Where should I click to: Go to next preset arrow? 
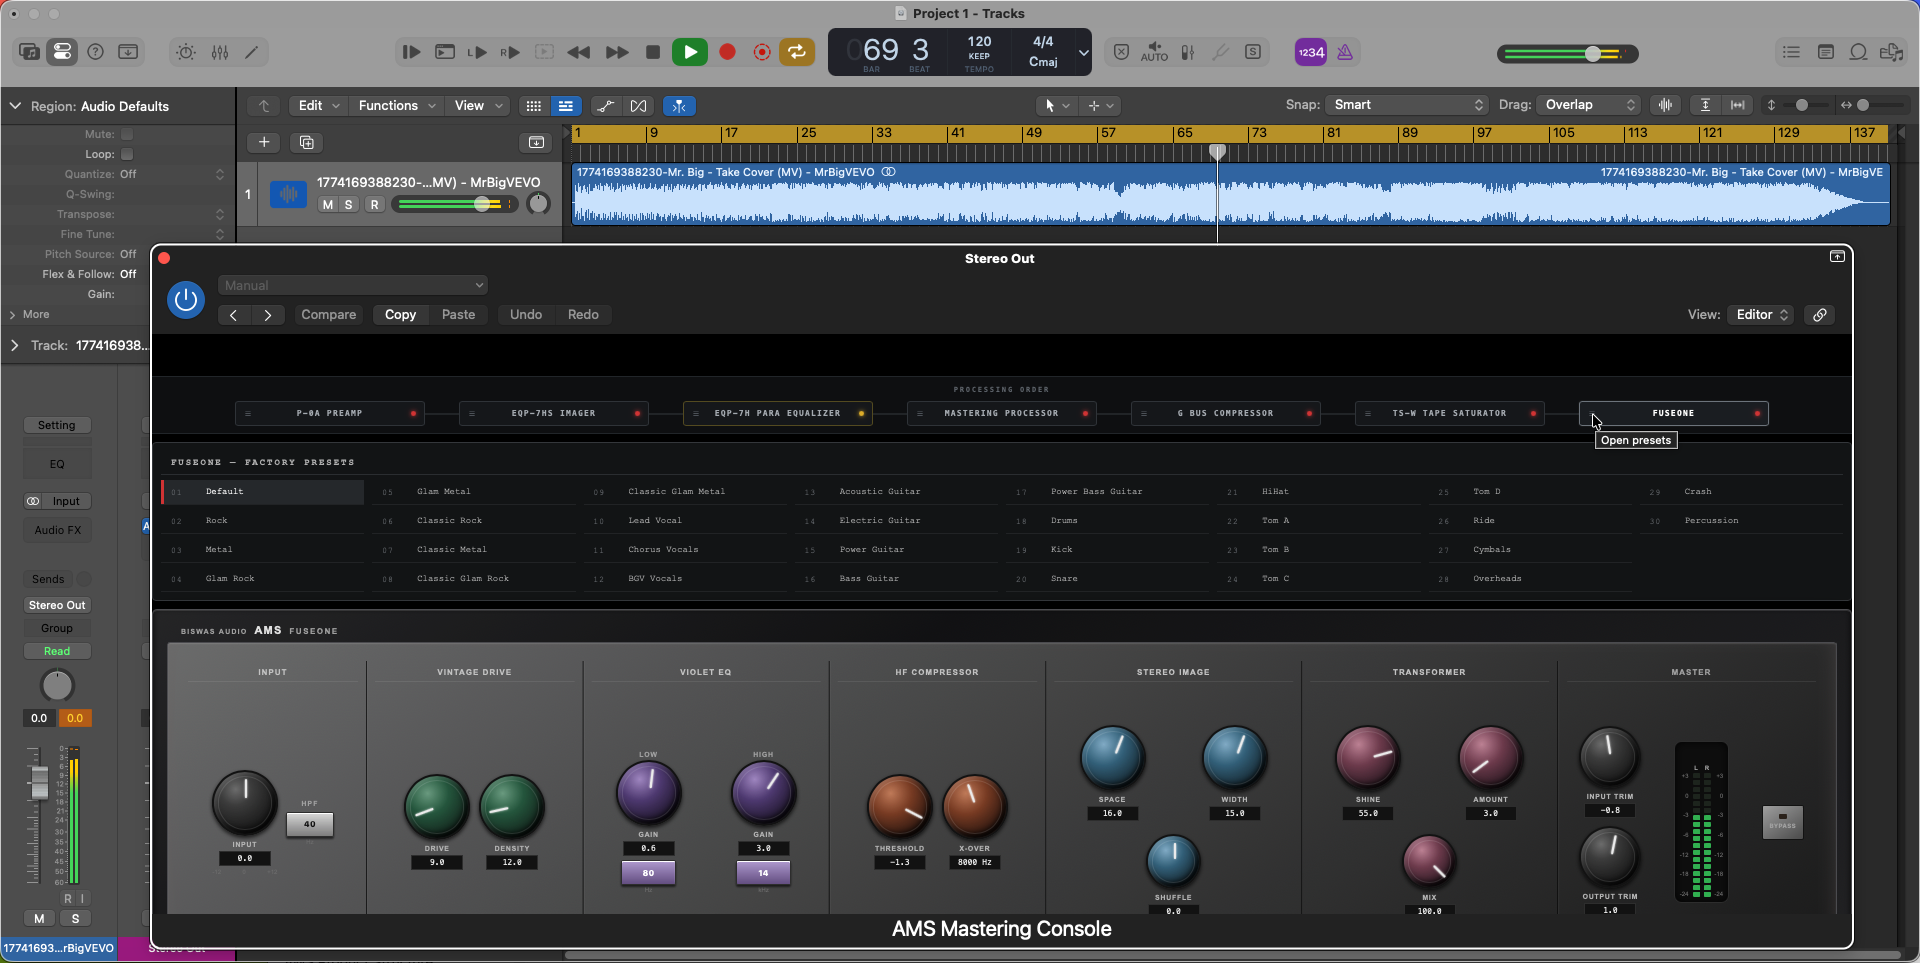[268, 315]
